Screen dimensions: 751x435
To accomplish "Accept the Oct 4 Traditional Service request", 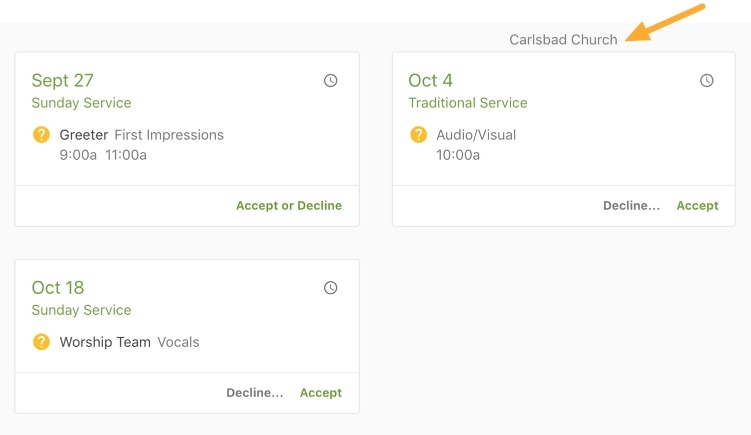I will [697, 206].
